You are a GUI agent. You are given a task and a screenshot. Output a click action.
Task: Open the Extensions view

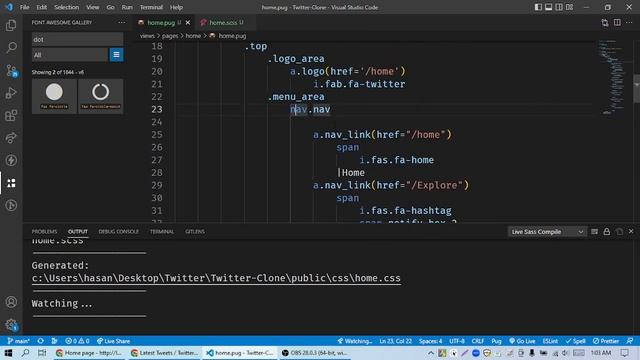tap(11, 116)
